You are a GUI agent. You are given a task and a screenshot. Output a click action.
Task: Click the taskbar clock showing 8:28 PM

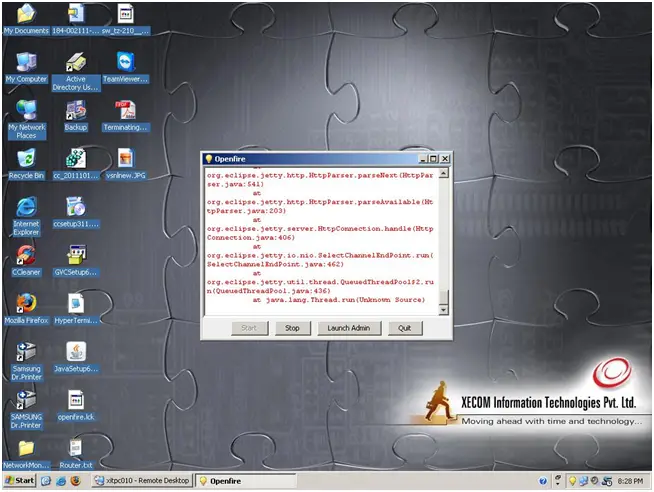point(630,481)
